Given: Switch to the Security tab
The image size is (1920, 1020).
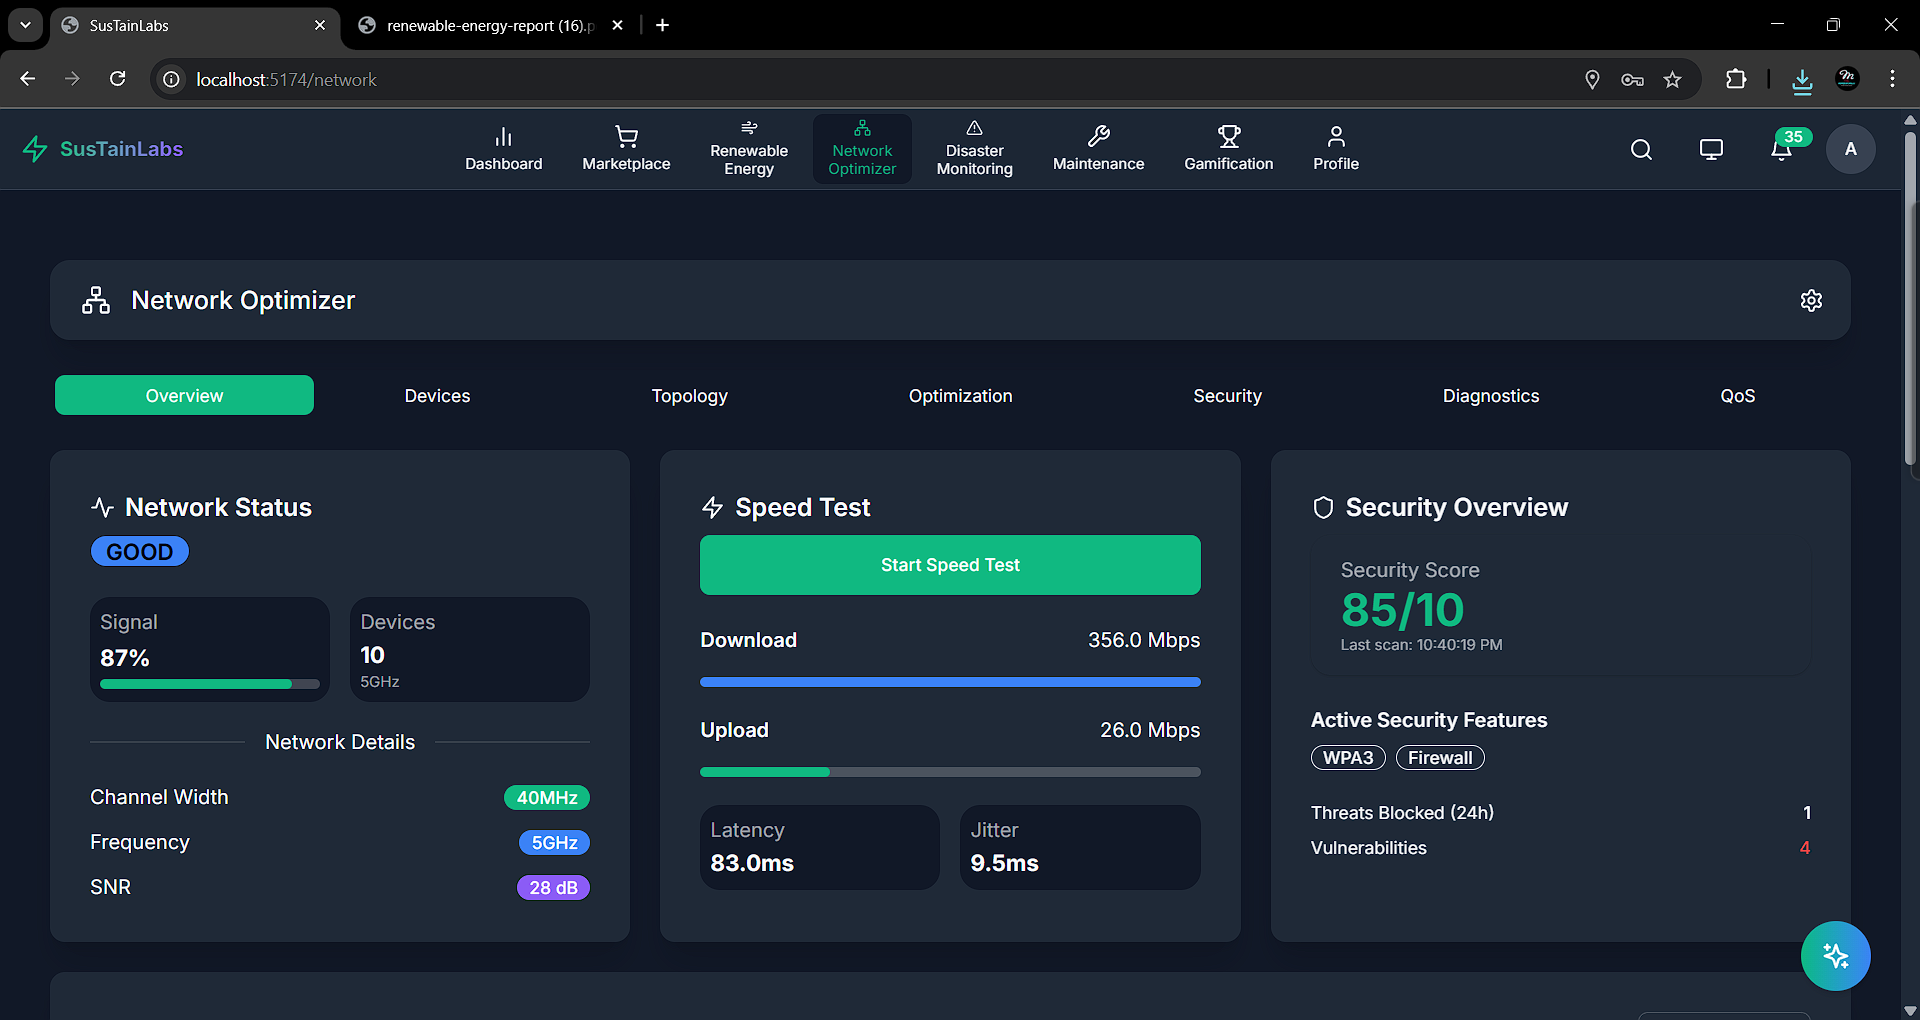Looking at the screenshot, I should [x=1227, y=395].
